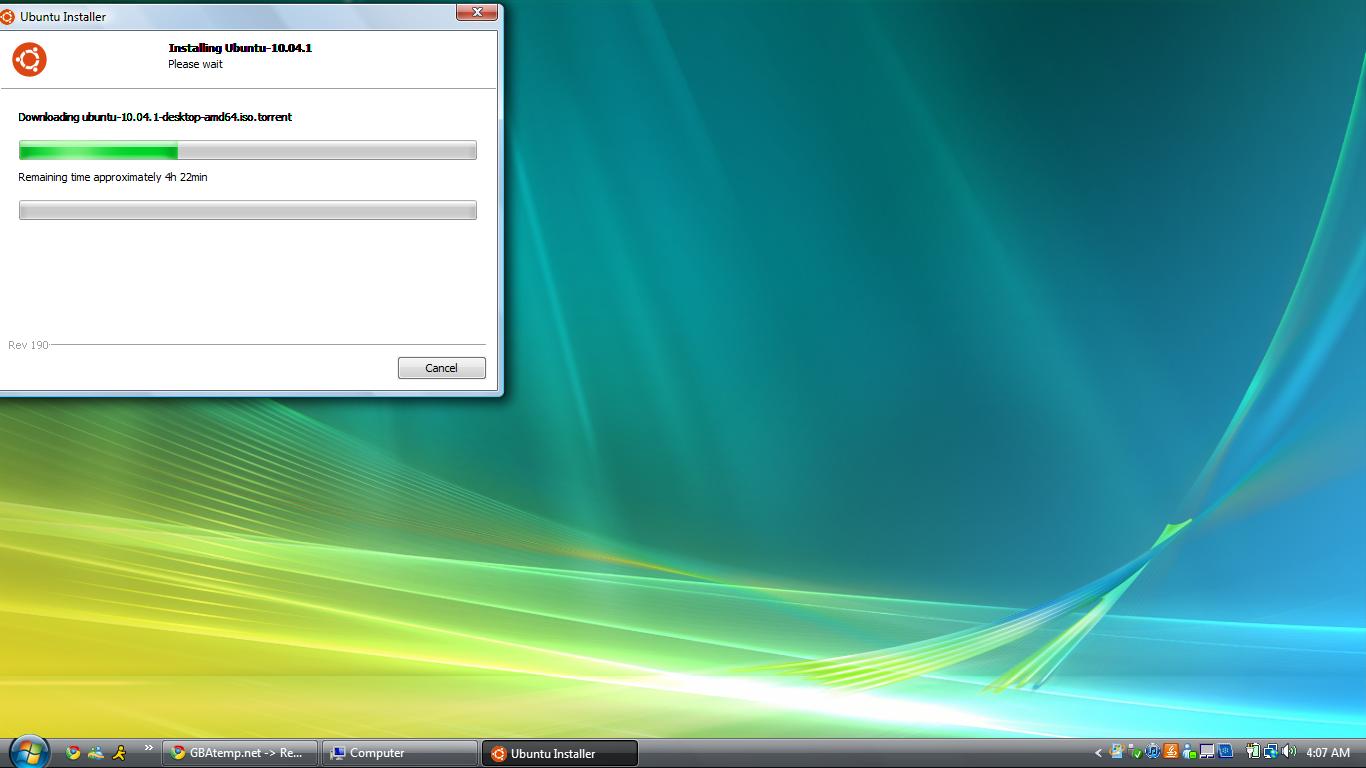
Task: Click the "Ubuntu Installer" window title text
Action: 63,17
